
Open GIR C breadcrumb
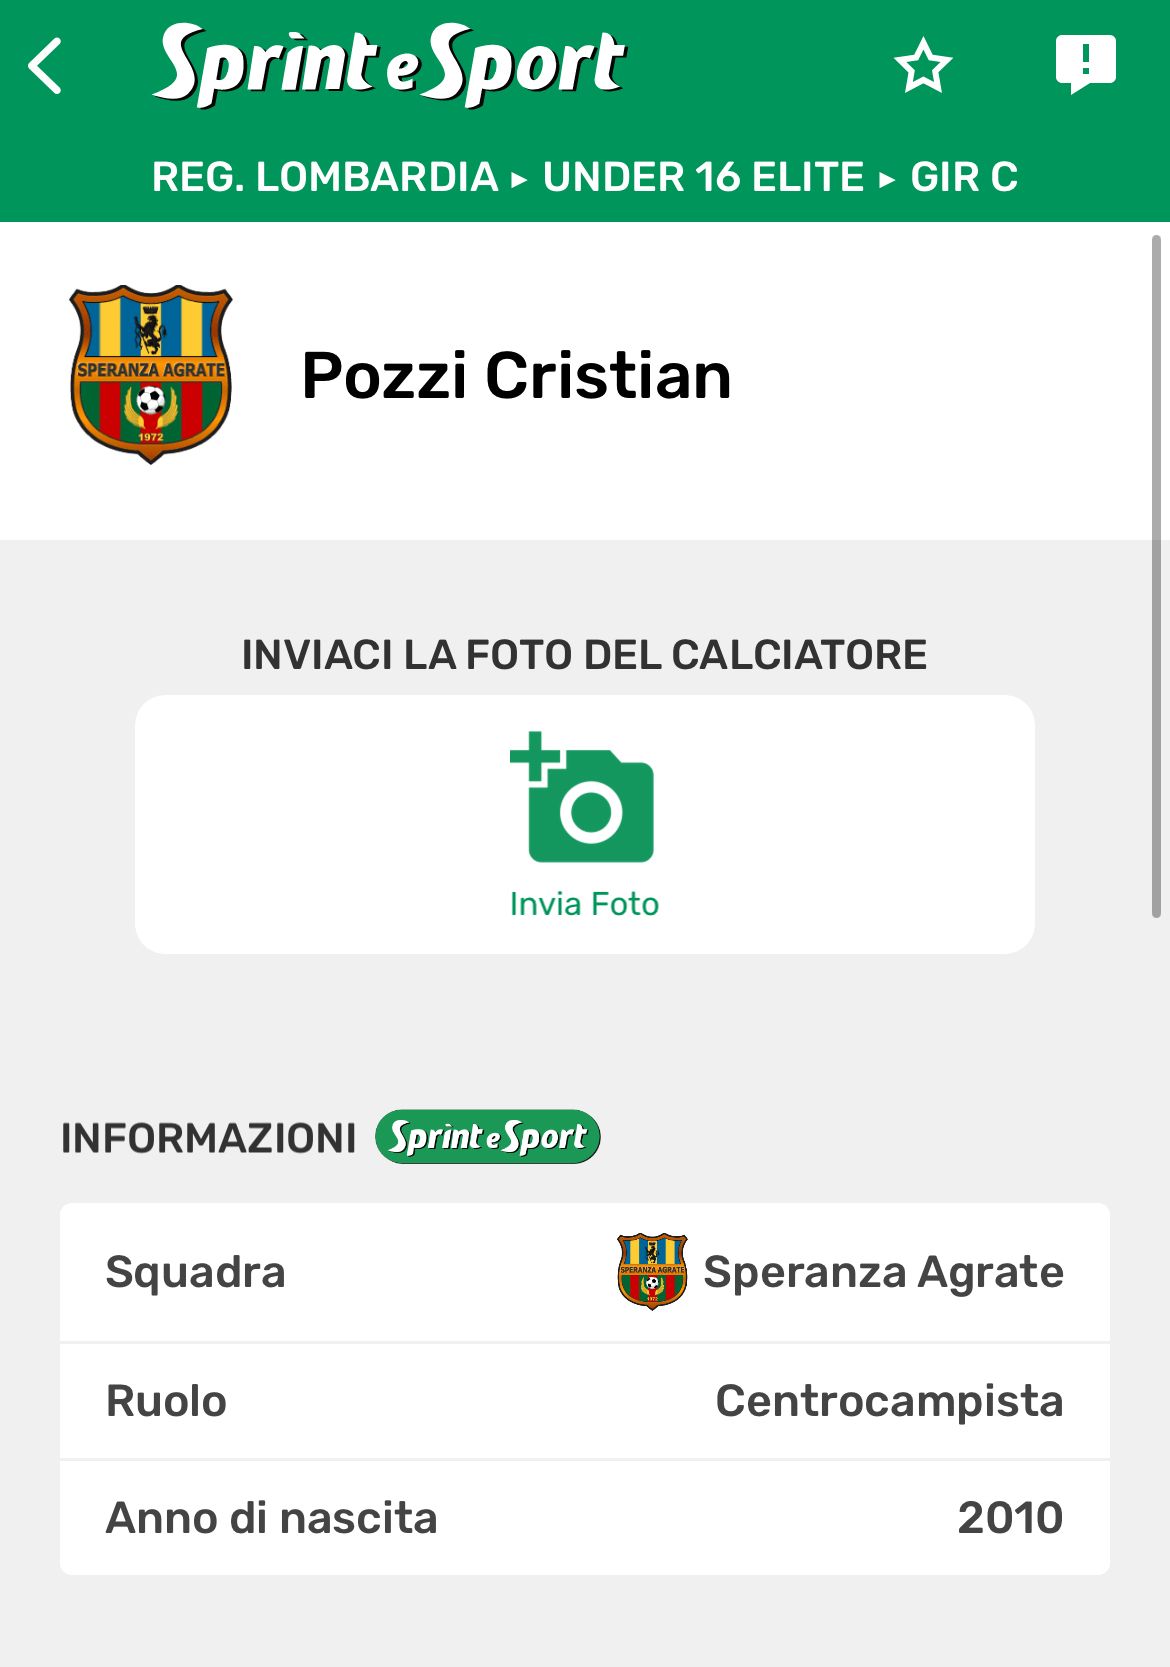pos(963,177)
